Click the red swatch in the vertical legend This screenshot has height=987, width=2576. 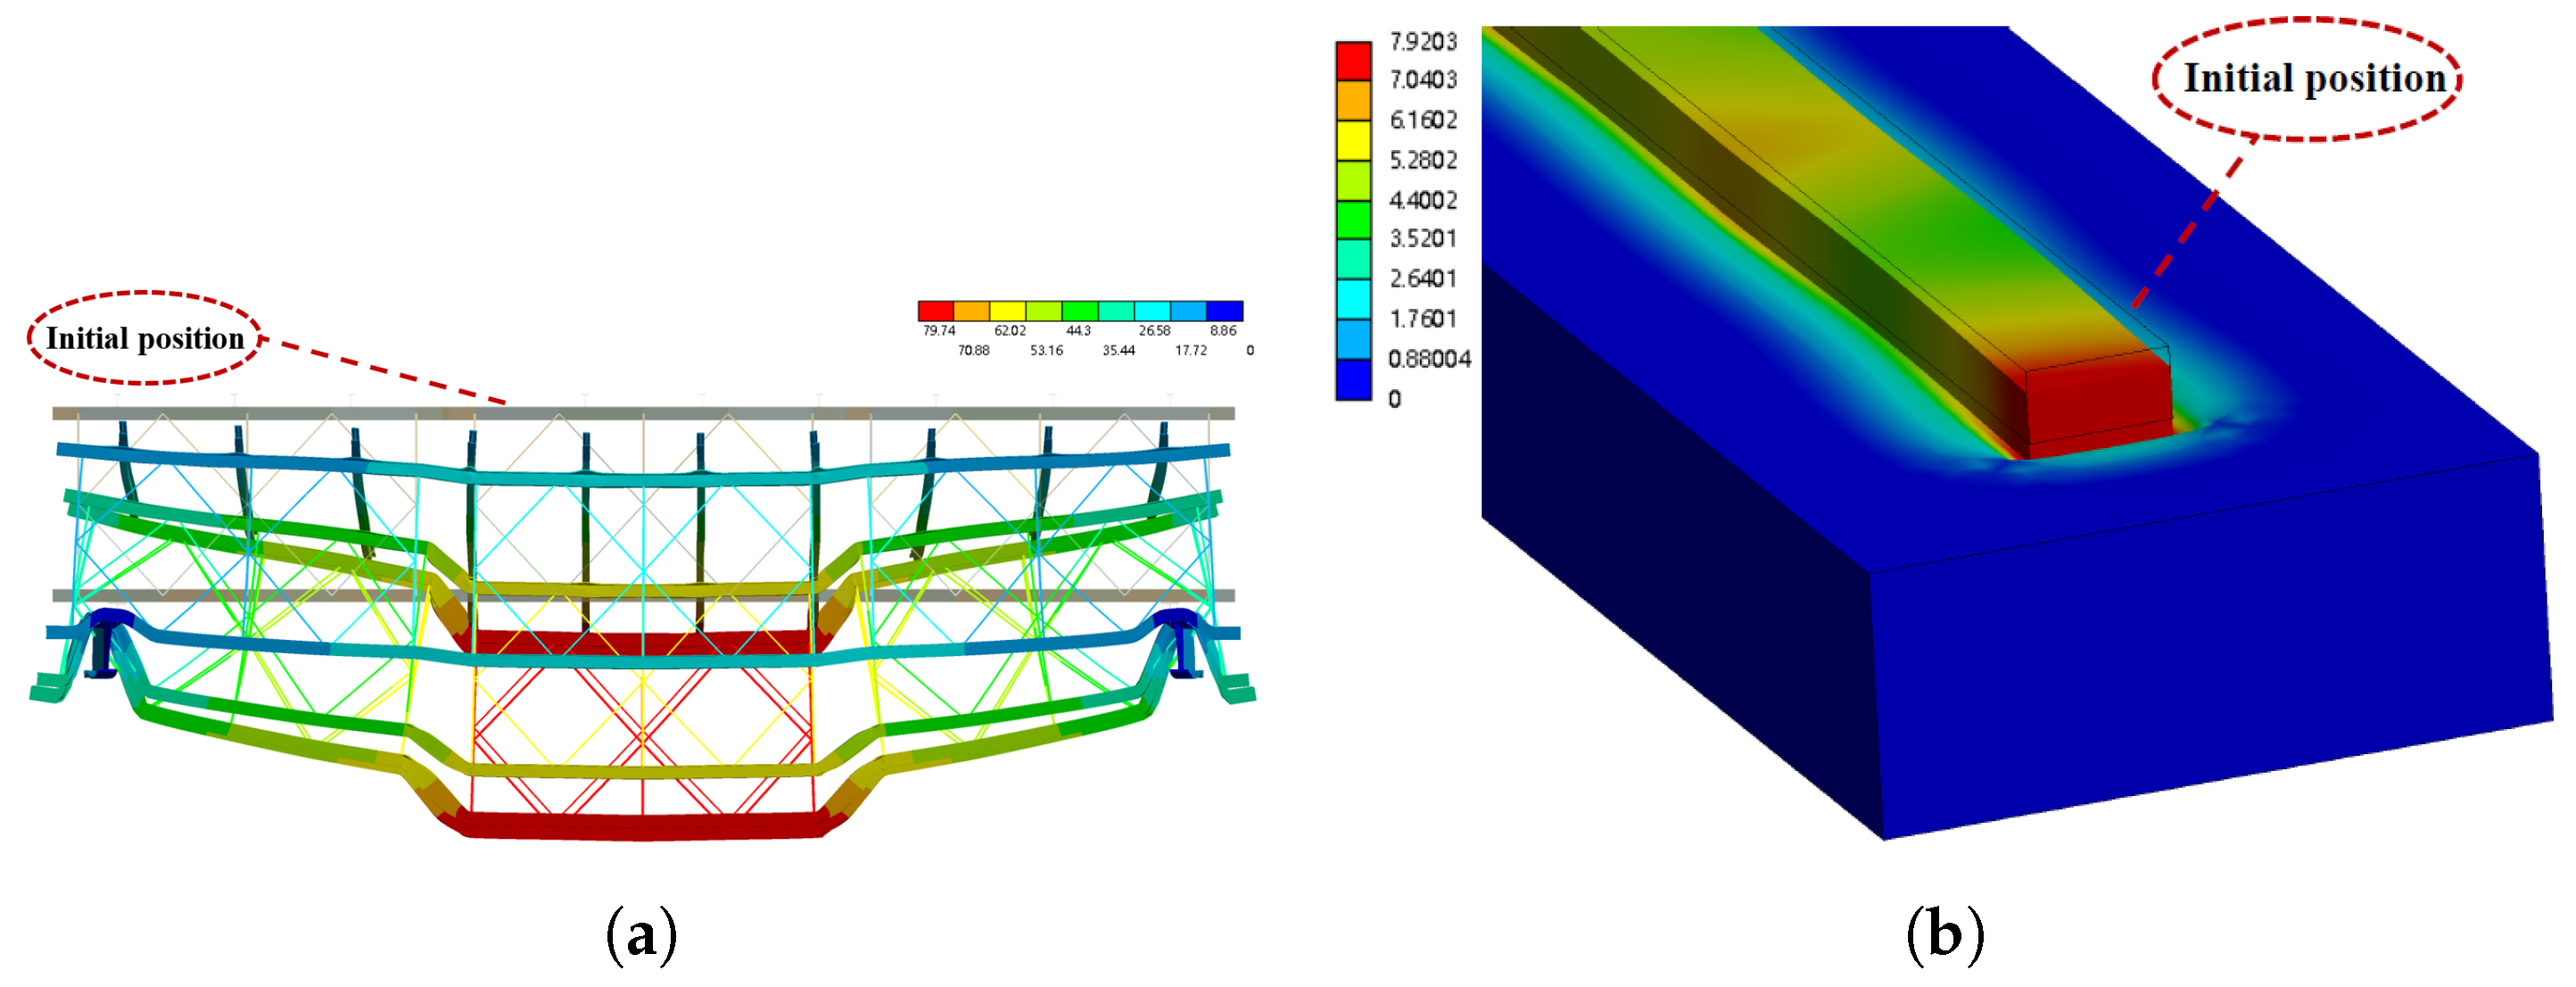coord(1353,60)
